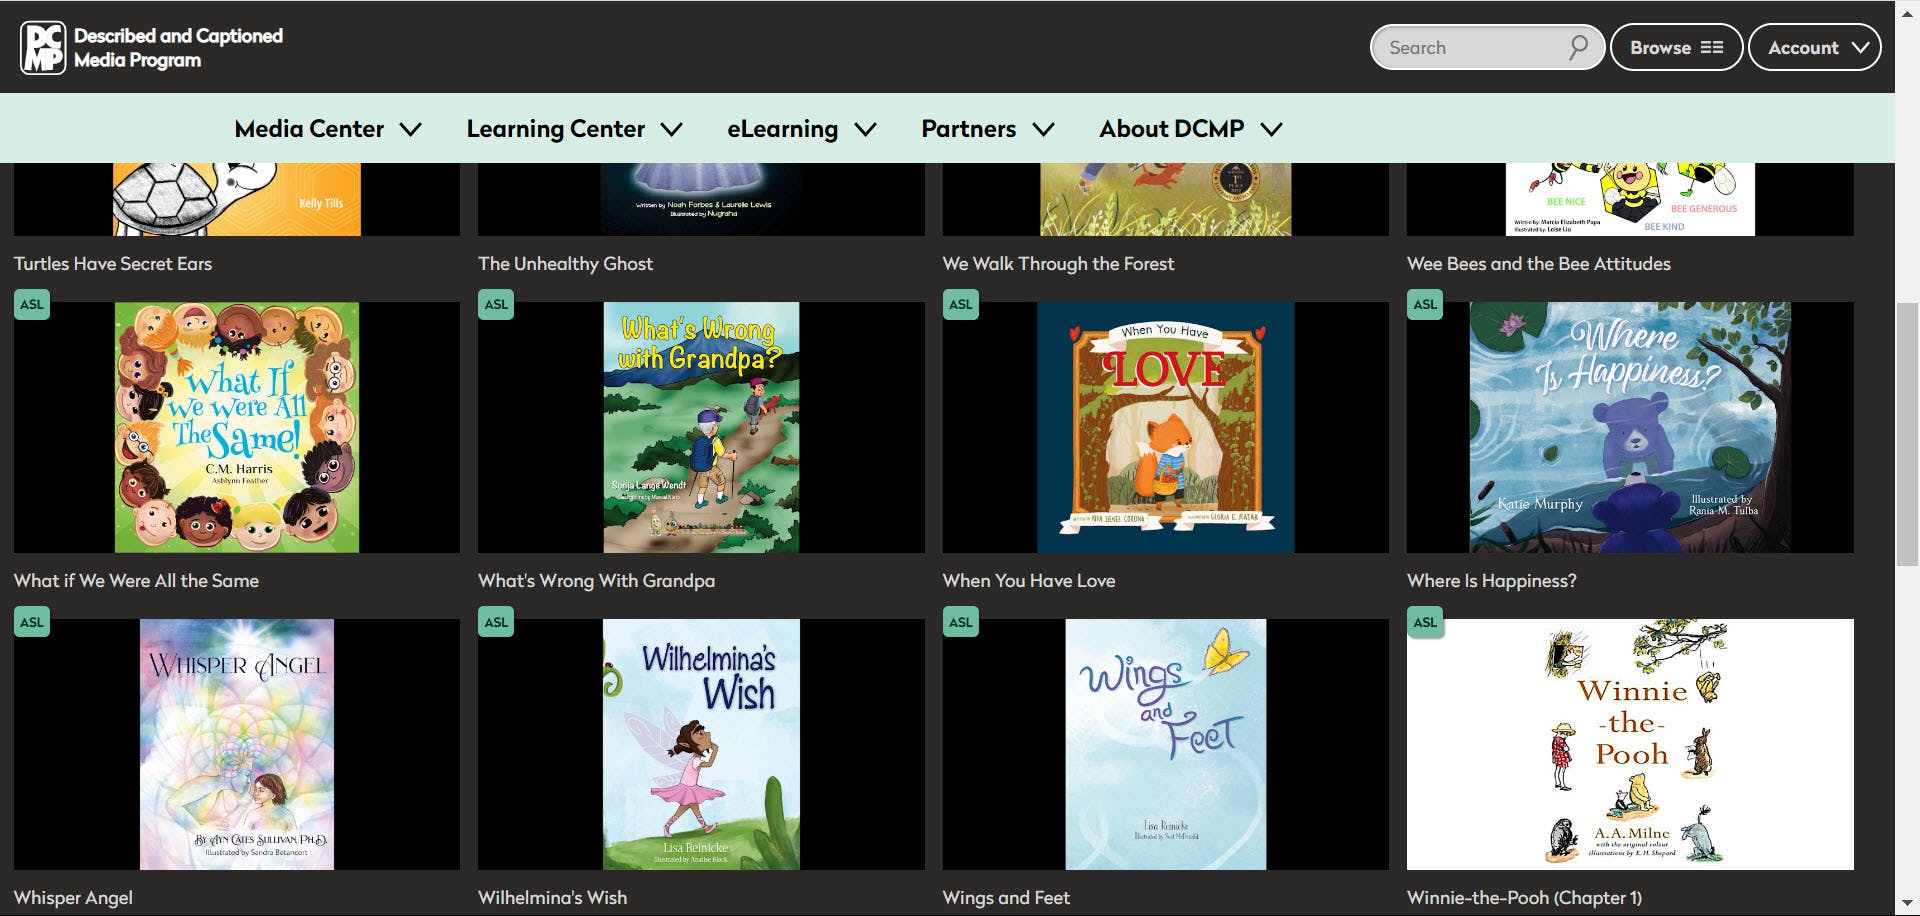The image size is (1920, 916).
Task: Click the DCMP logo icon
Action: click(43, 47)
